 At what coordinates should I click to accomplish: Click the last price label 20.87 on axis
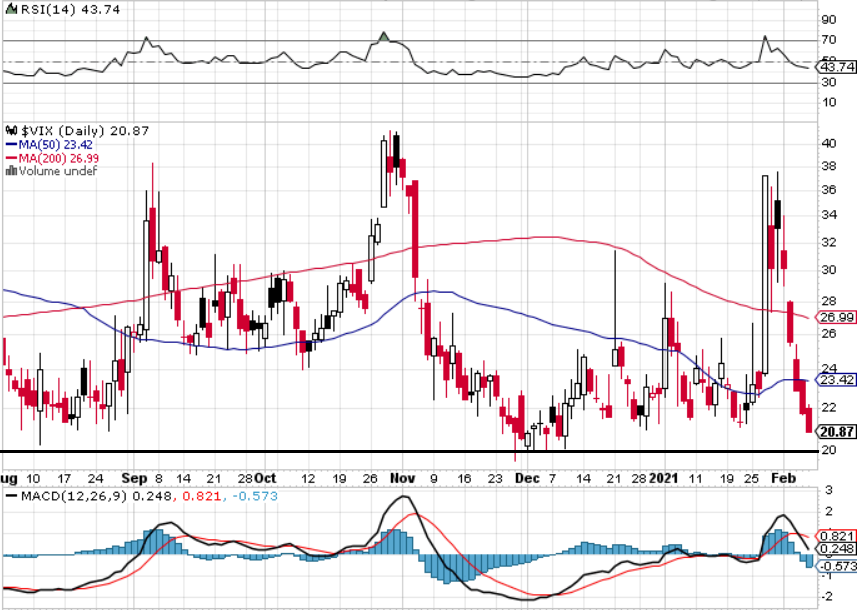point(836,431)
